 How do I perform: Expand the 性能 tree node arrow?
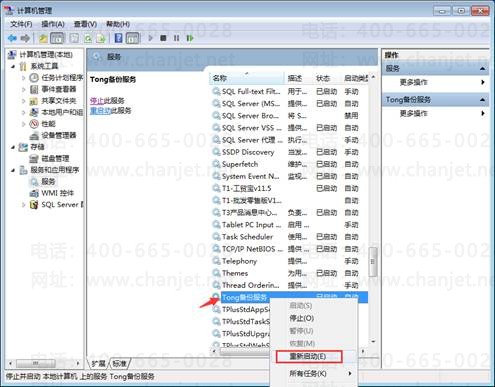[24, 124]
